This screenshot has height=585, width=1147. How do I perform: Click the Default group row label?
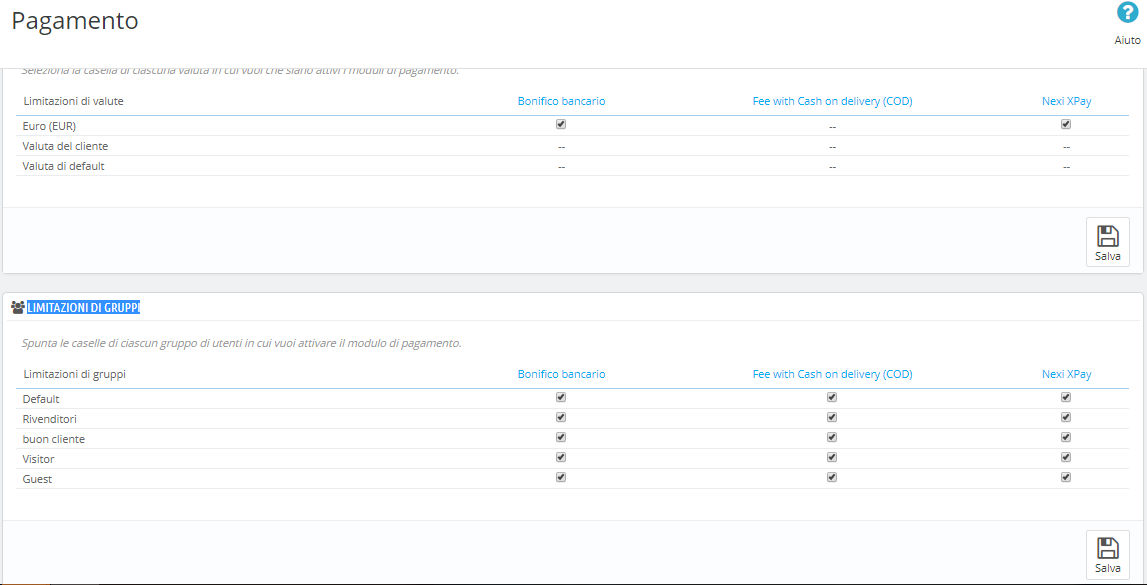[41, 399]
